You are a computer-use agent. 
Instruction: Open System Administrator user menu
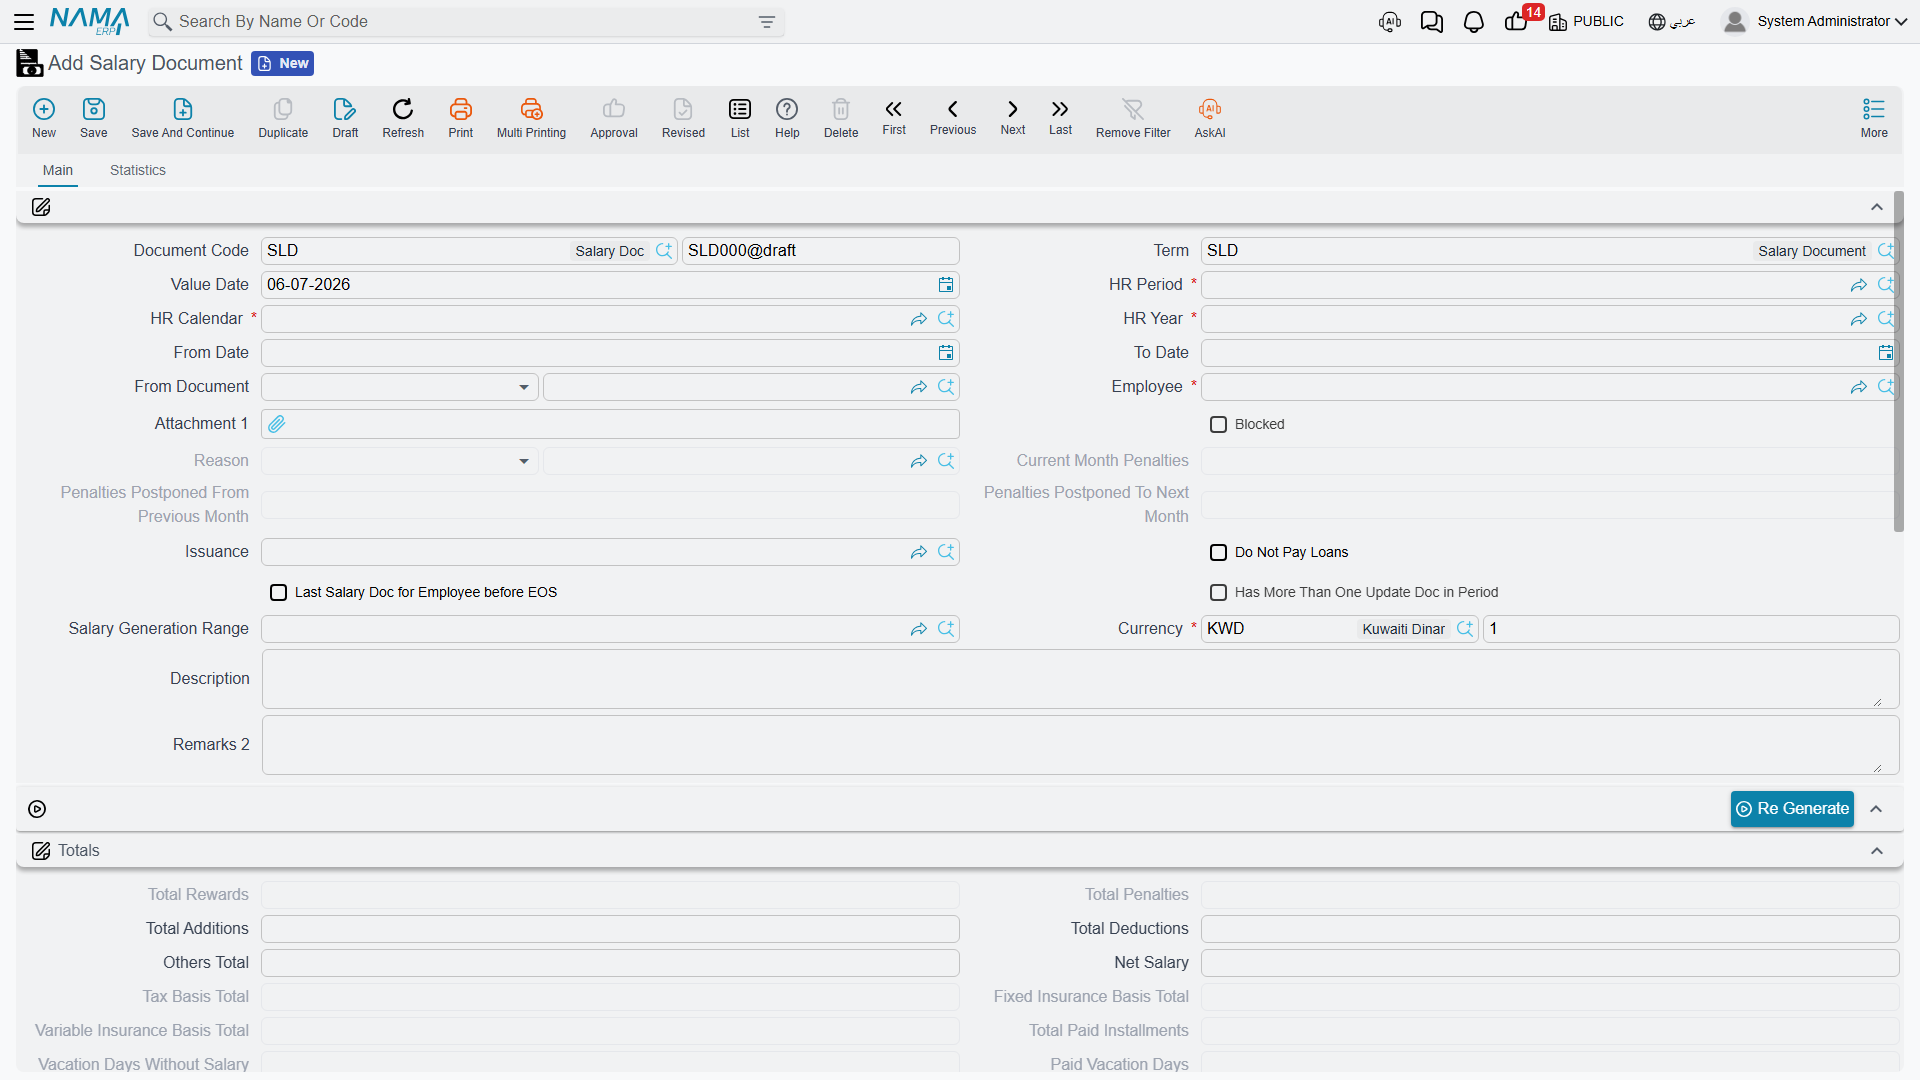(x=1815, y=21)
